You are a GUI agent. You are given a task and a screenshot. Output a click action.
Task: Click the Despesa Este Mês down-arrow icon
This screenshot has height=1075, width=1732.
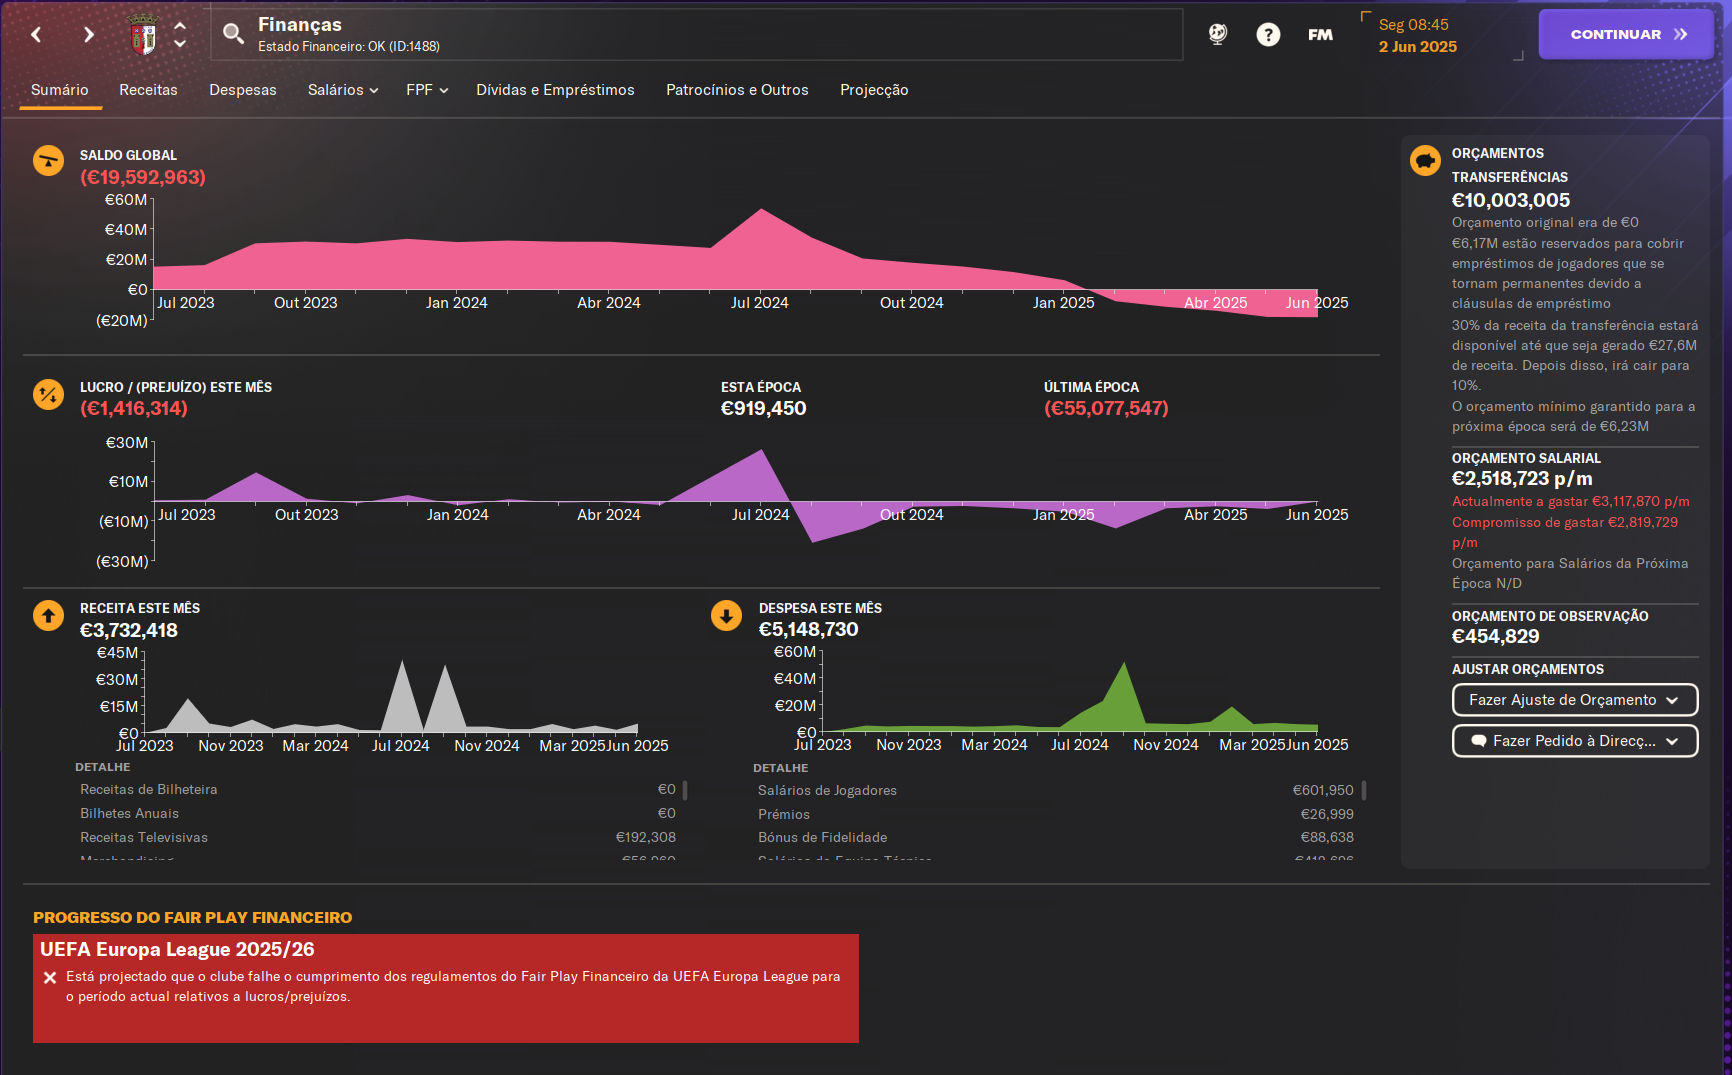coord(726,615)
